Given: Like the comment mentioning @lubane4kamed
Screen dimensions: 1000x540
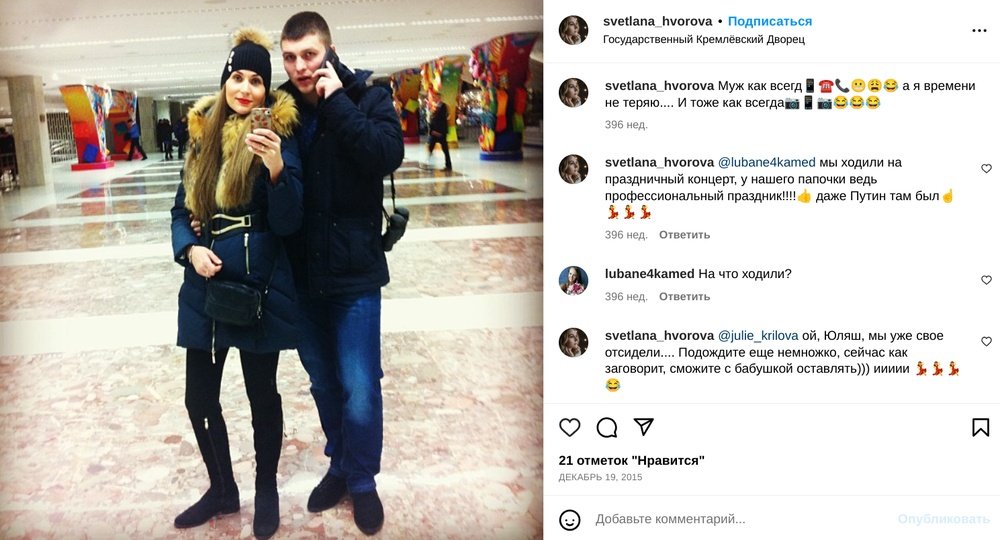Looking at the screenshot, I should 986,168.
